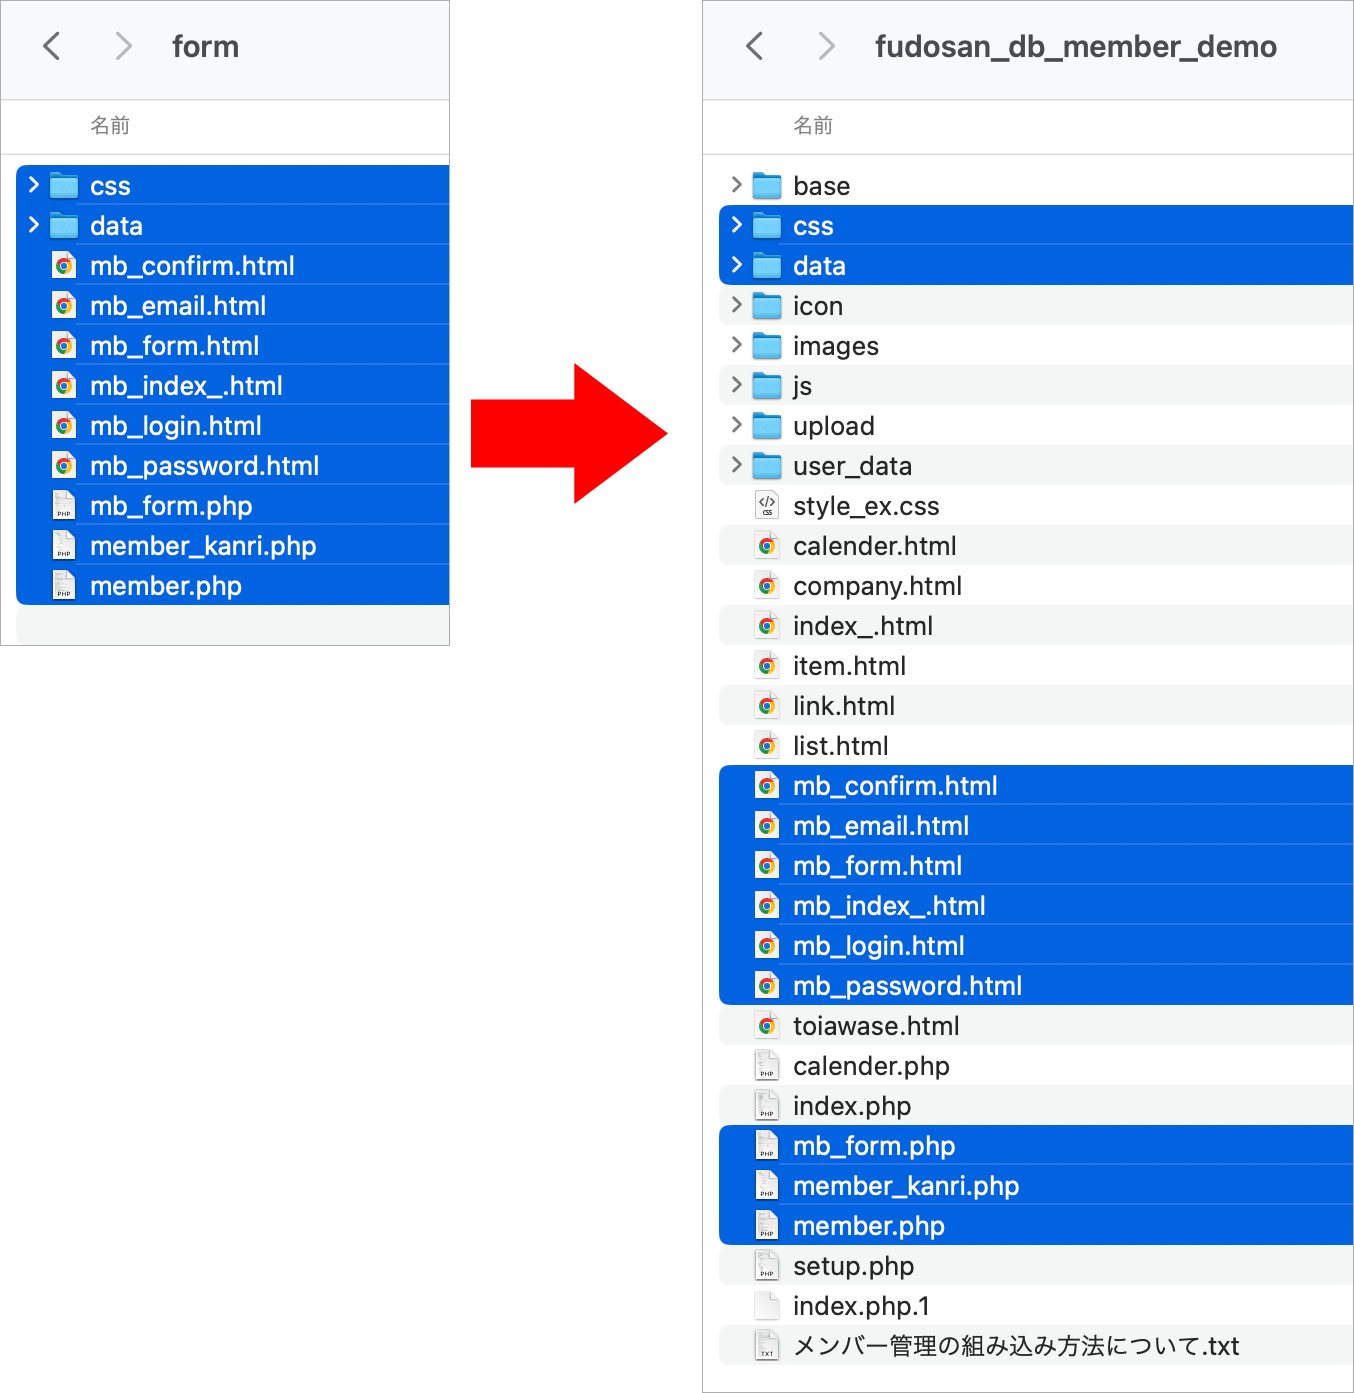Expand the upload folder chevron
The width and height of the screenshot is (1354, 1393).
(737, 425)
